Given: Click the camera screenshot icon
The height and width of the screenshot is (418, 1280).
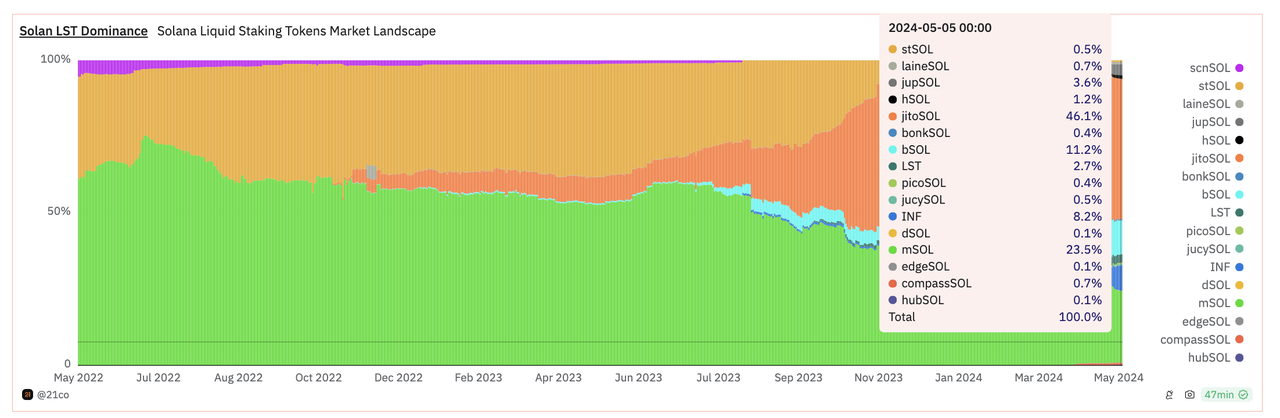Looking at the screenshot, I should (1190, 395).
